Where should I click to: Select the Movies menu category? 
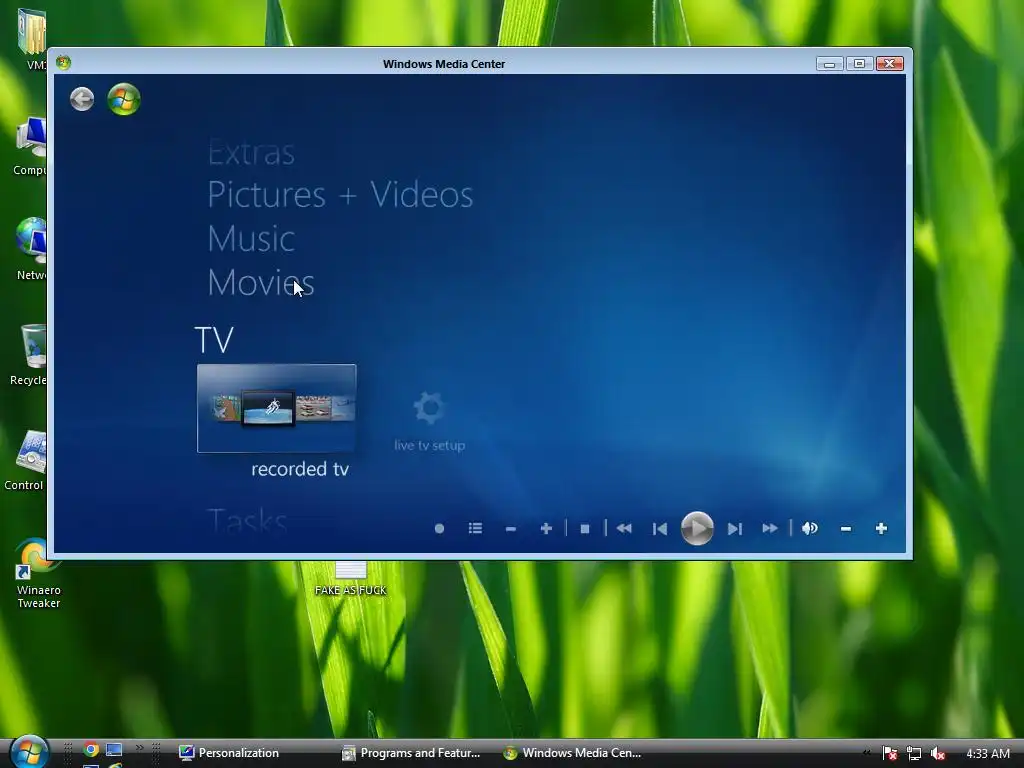click(x=261, y=282)
